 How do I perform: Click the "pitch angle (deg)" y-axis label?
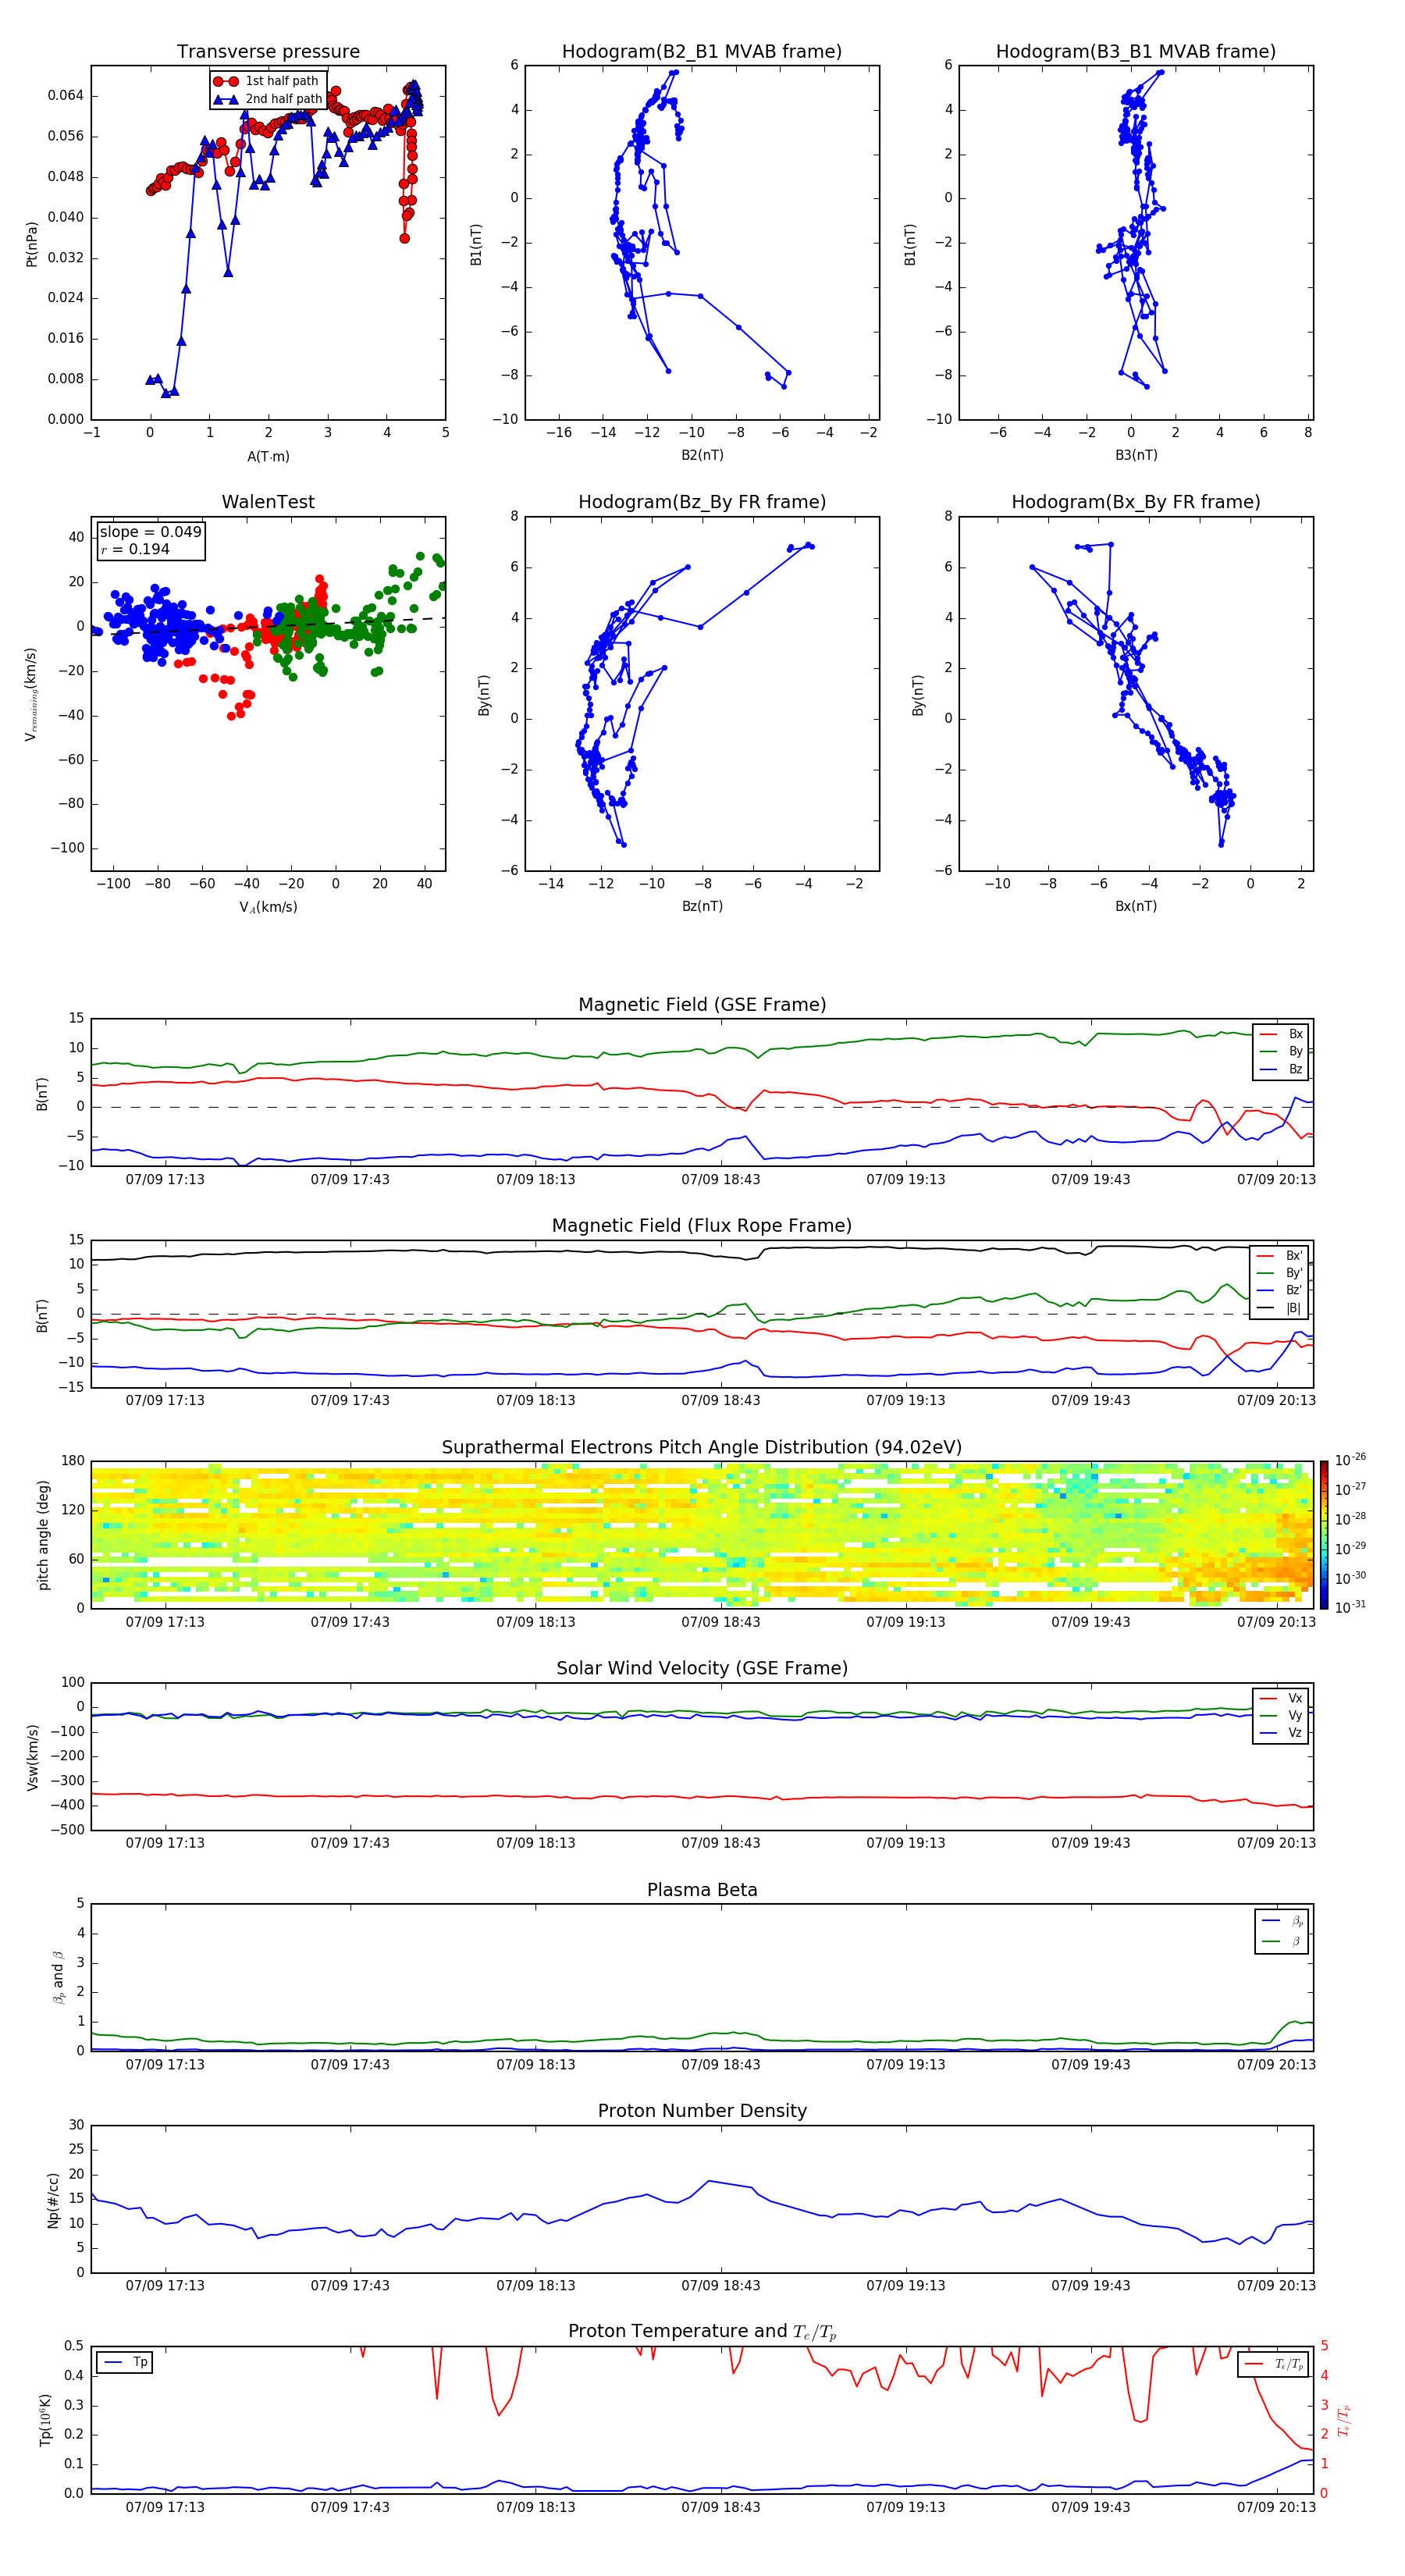[x=43, y=1535]
